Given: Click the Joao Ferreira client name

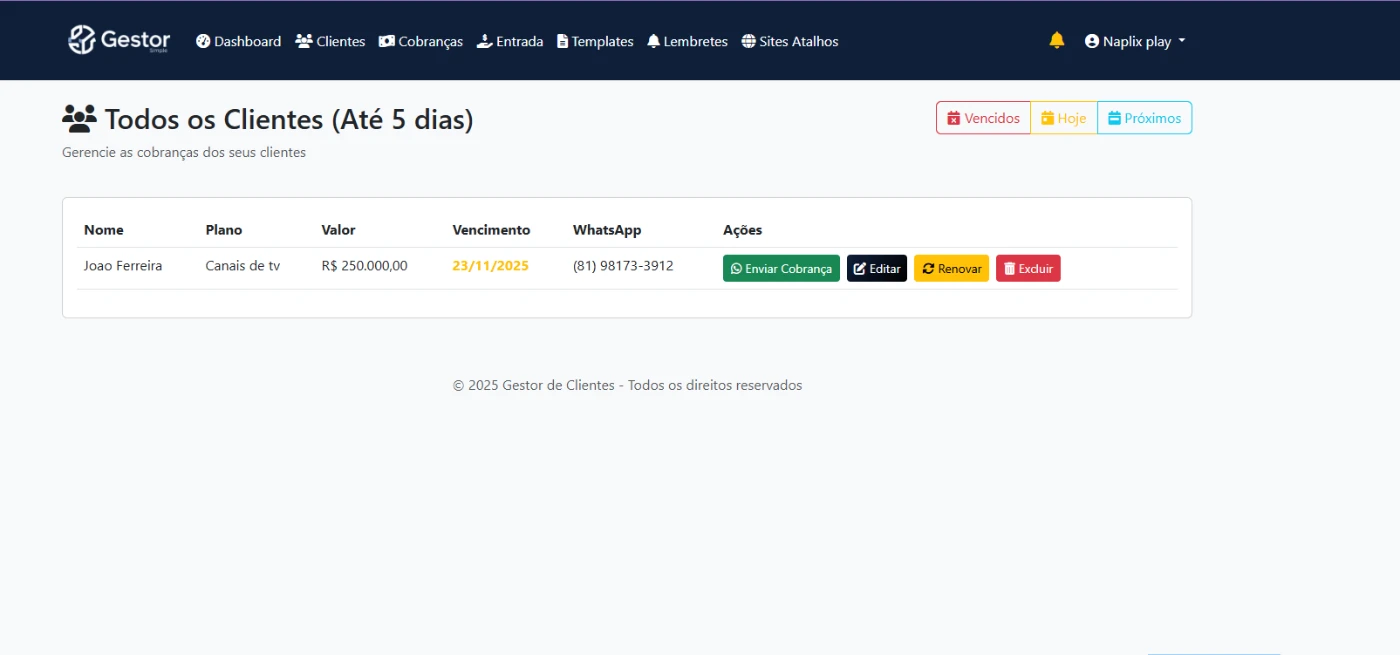Looking at the screenshot, I should point(123,266).
